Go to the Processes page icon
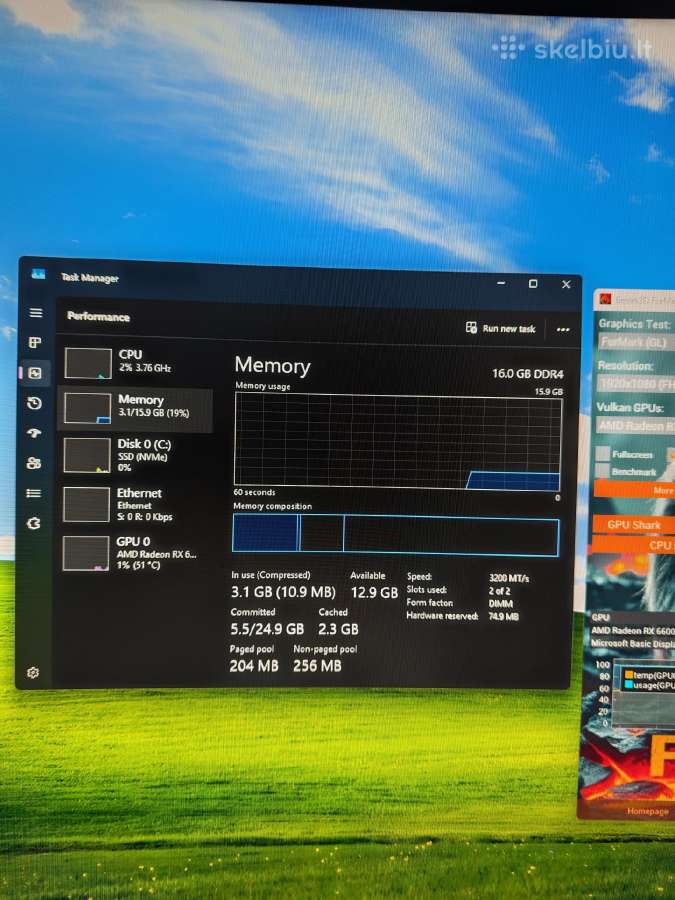This screenshot has width=675, height=900. pyautogui.click(x=34, y=343)
